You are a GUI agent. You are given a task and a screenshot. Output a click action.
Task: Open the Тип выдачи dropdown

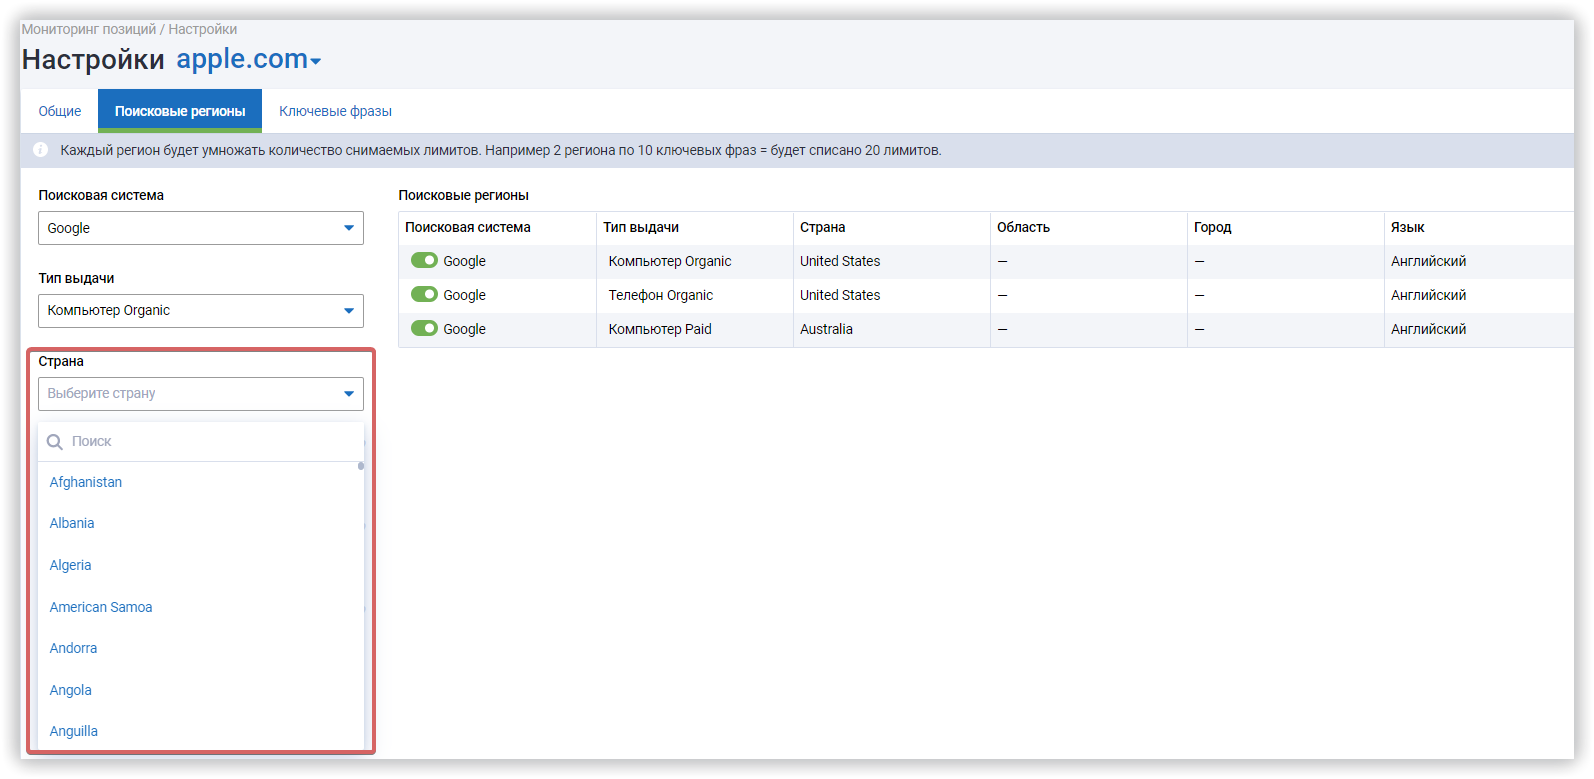point(201,311)
